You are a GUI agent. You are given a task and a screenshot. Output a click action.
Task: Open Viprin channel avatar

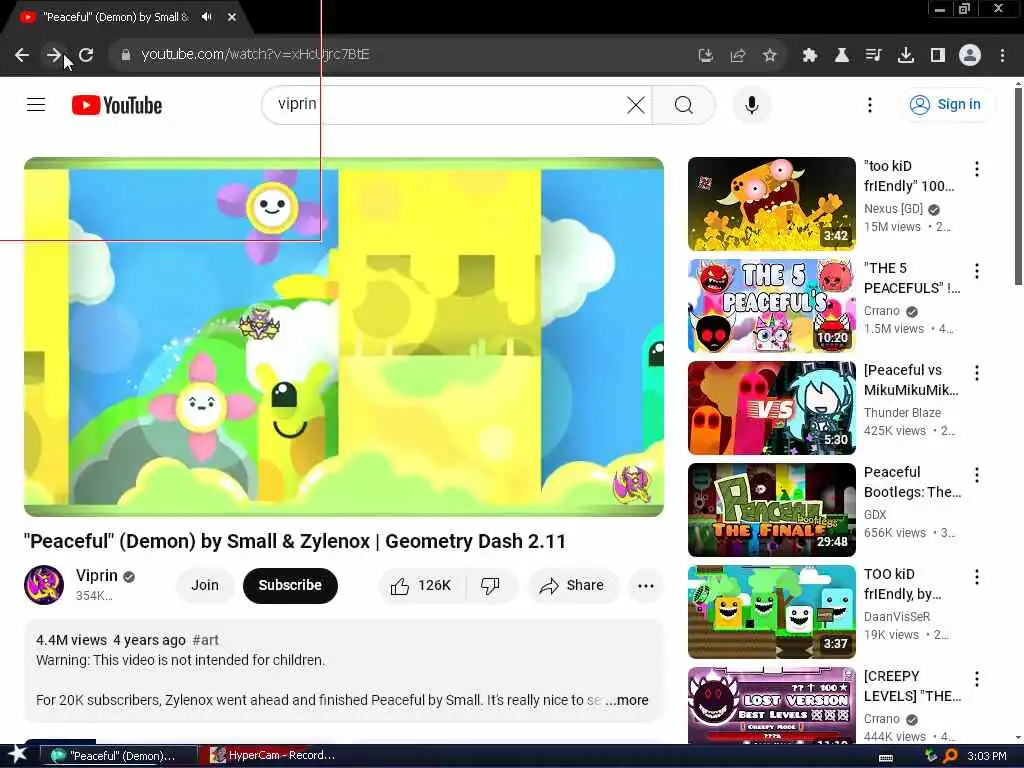click(x=44, y=585)
